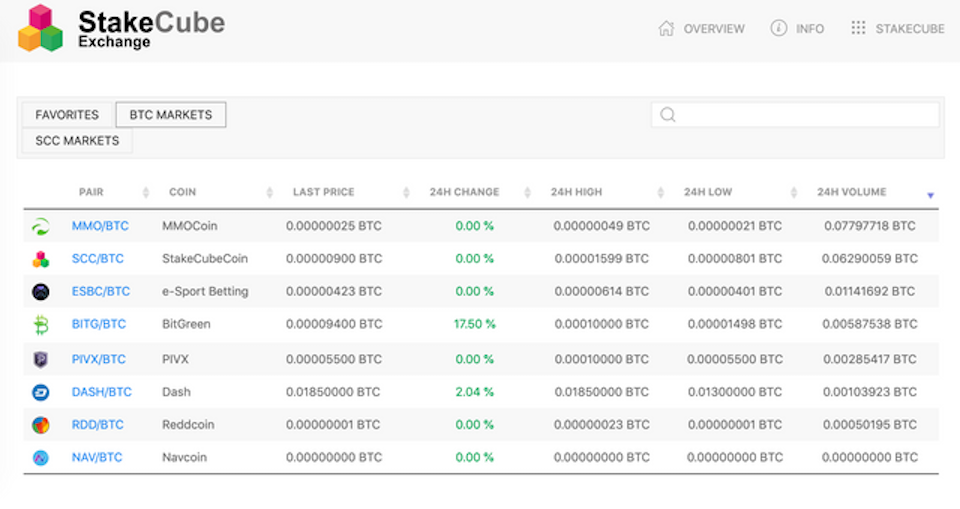Switch to the Favorites tab
Image resolution: width=960 pixels, height=509 pixels.
[67, 115]
